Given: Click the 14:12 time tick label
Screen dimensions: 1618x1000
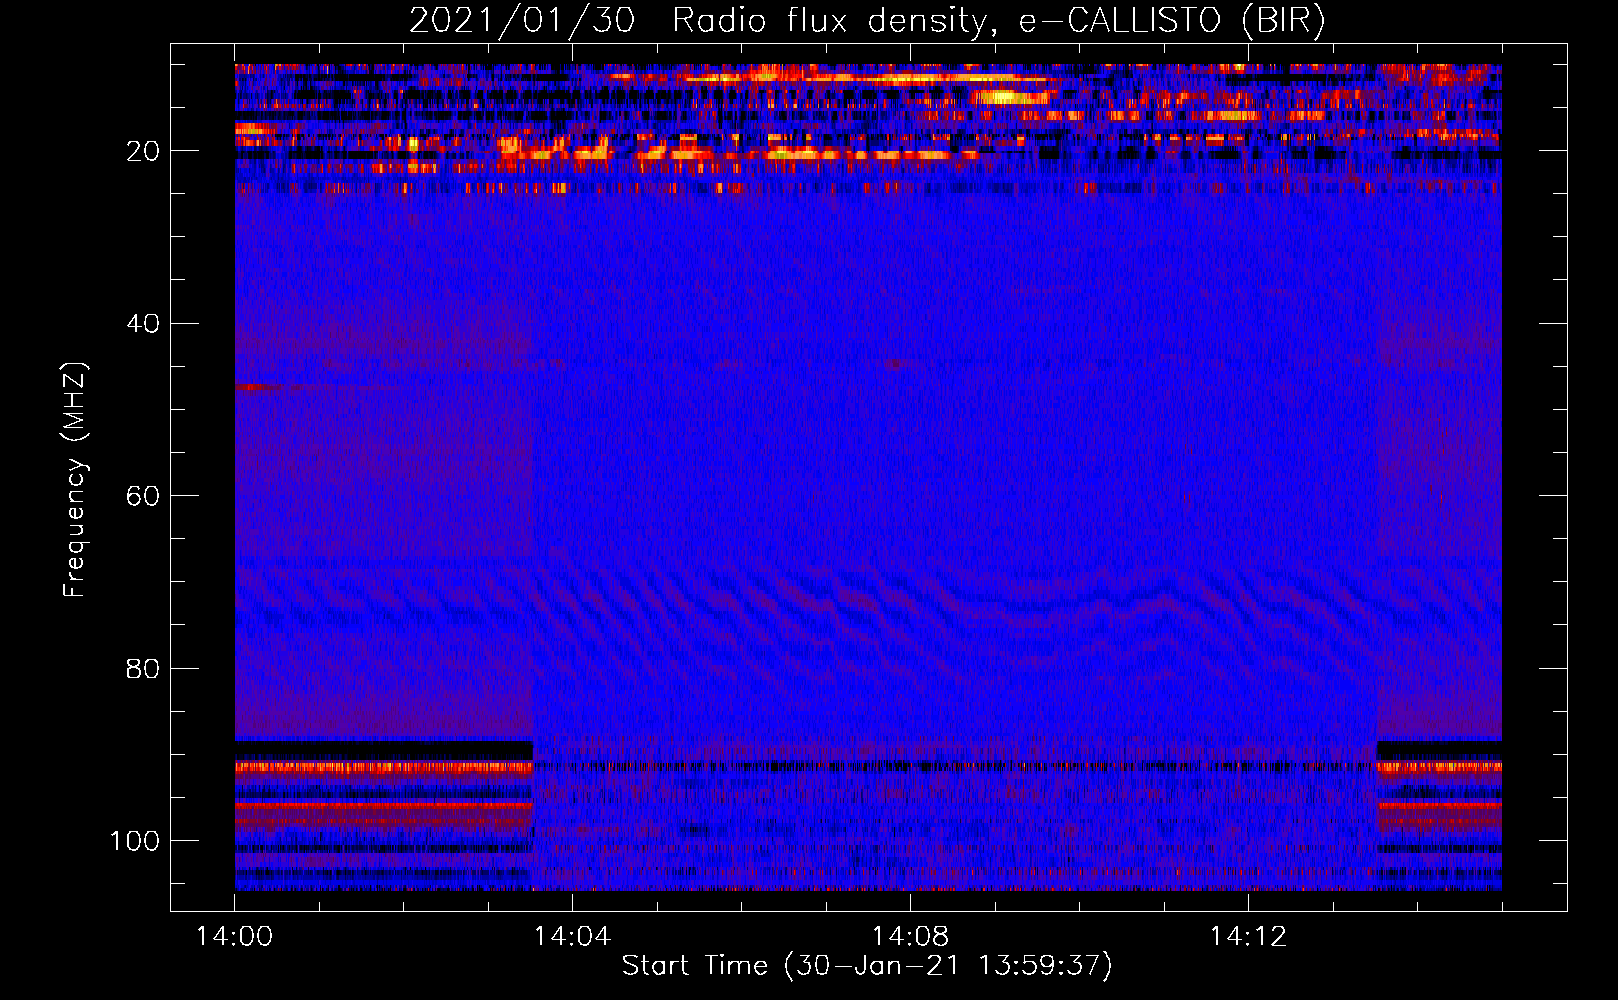Looking at the screenshot, I should click(1248, 937).
